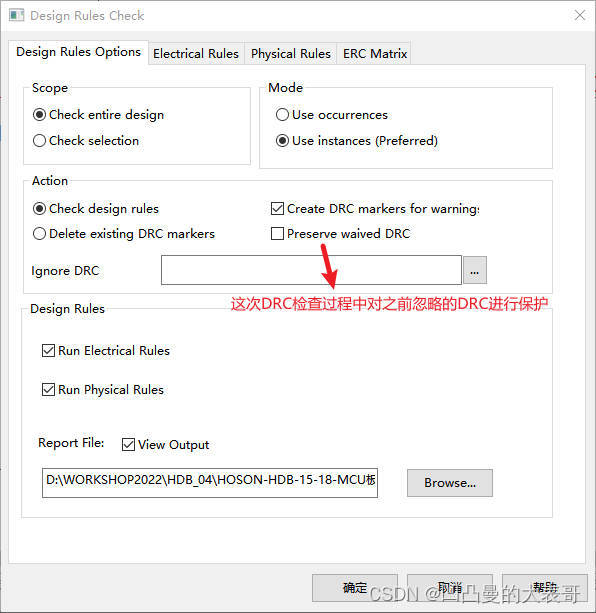Click Browse to choose report file
The height and width of the screenshot is (613, 596).
(450, 483)
